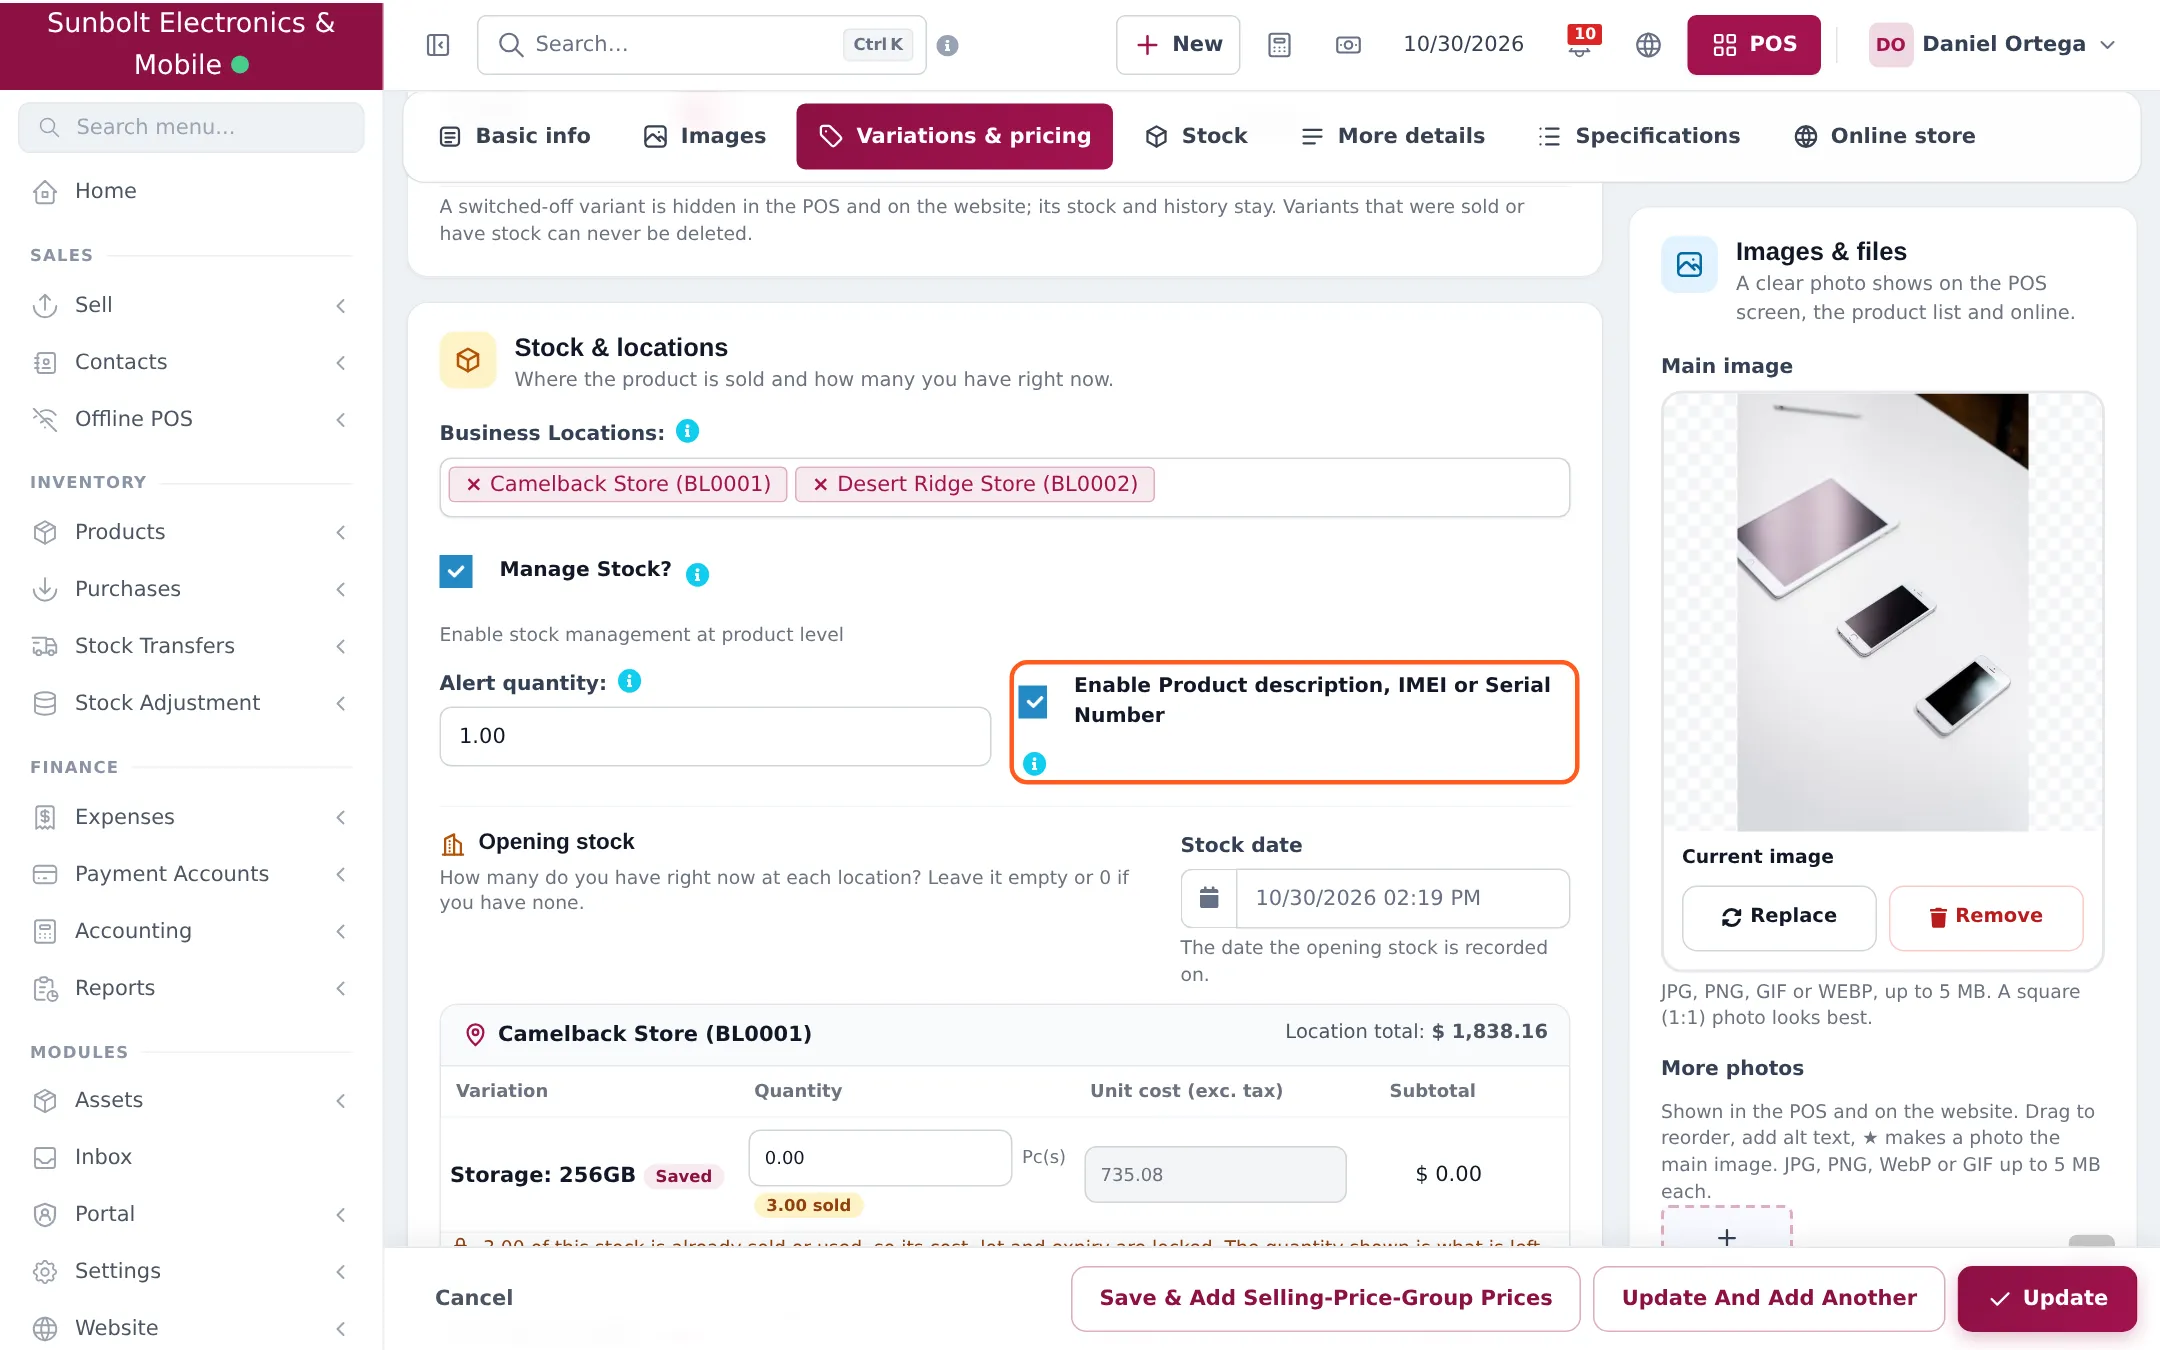Expand the Products sidebar menu
This screenshot has width=2160, height=1350.
[x=191, y=532]
